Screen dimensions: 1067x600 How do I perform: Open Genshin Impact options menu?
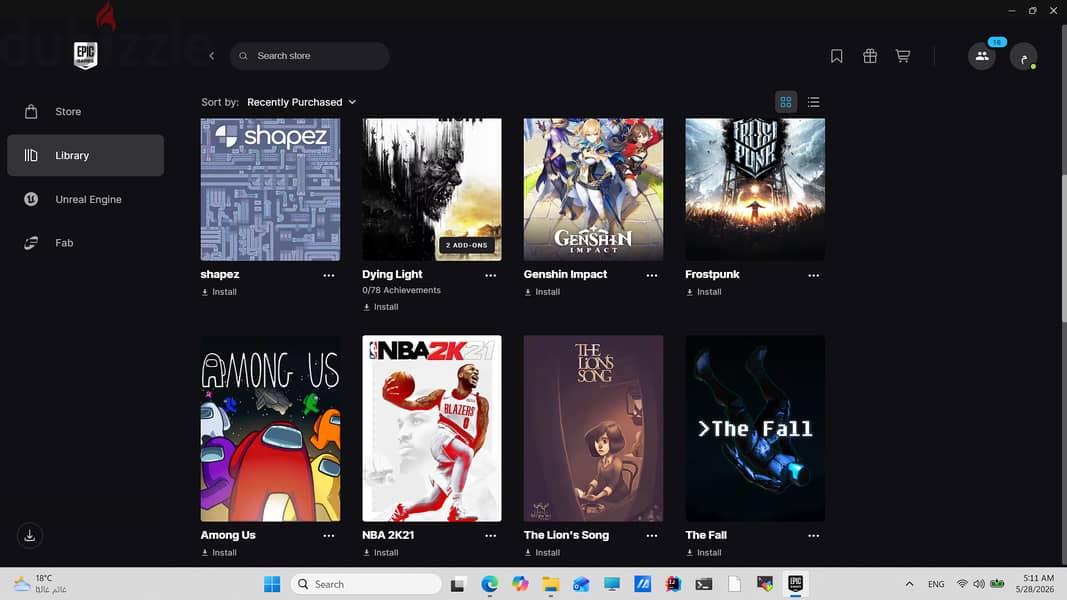(x=652, y=276)
